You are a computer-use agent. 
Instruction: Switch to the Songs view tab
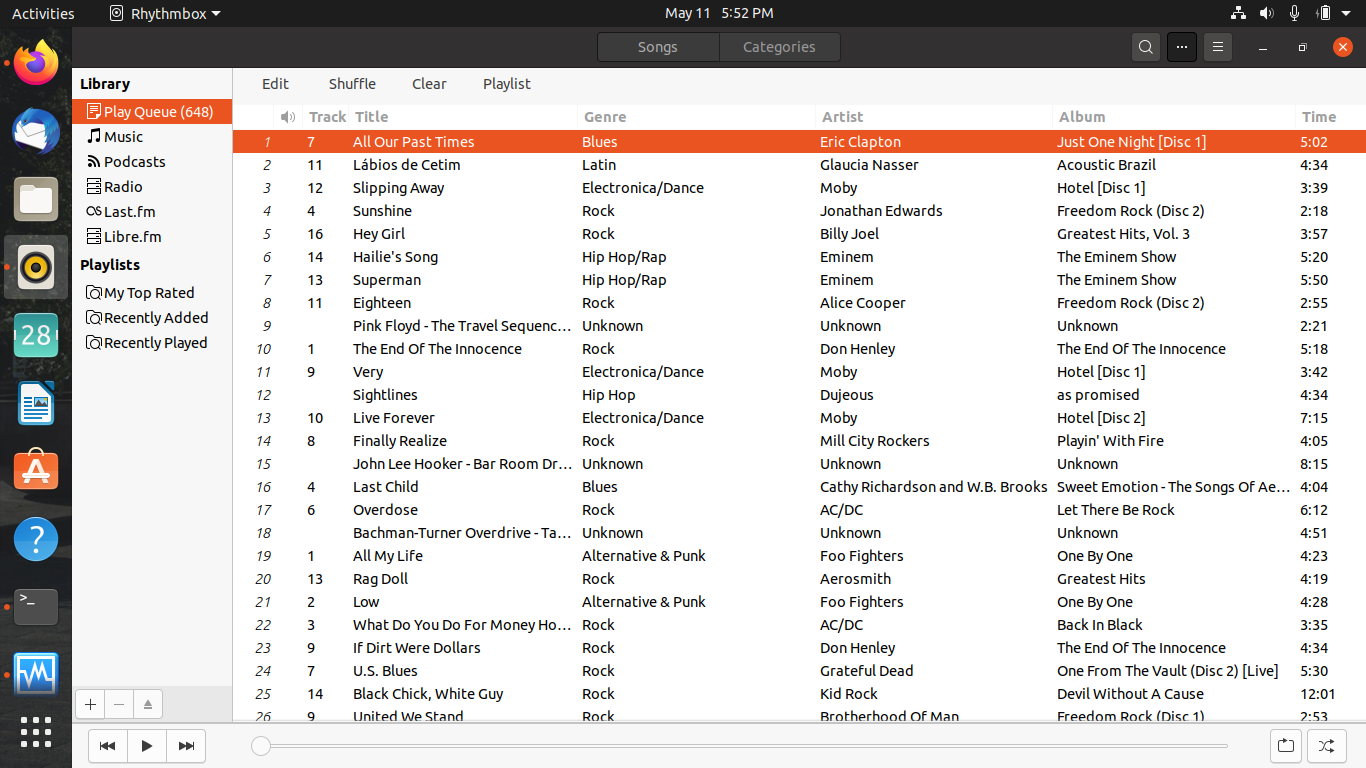click(x=658, y=47)
